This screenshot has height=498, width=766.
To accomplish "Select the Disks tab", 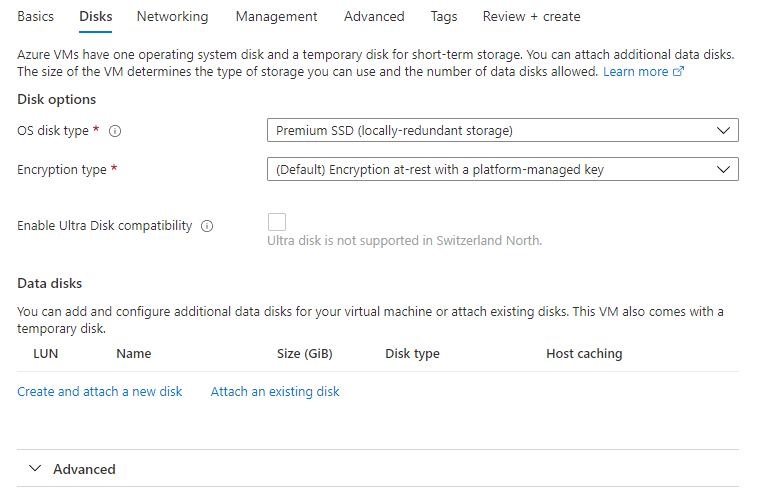I will pyautogui.click(x=96, y=17).
